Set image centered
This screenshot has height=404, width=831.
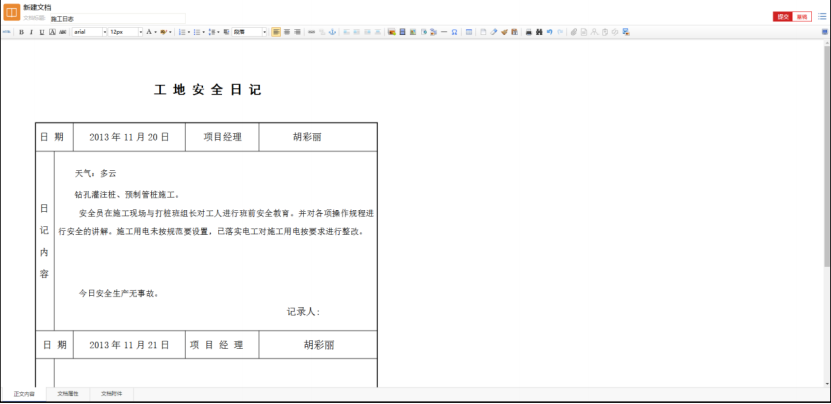(x=378, y=32)
